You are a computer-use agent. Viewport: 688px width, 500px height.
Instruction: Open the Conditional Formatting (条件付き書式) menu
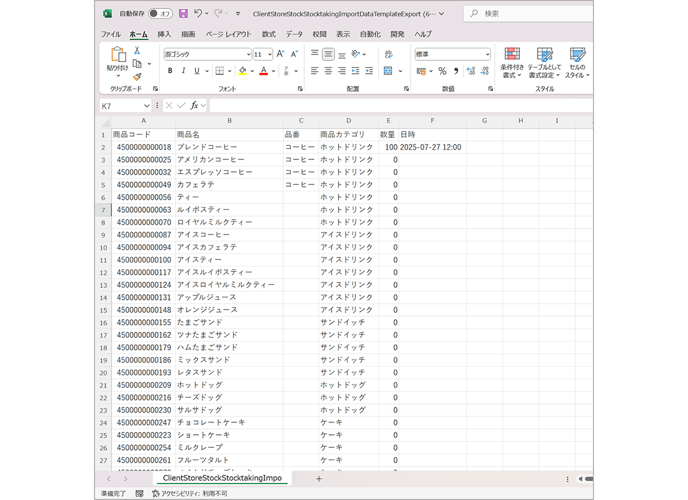coord(512,63)
